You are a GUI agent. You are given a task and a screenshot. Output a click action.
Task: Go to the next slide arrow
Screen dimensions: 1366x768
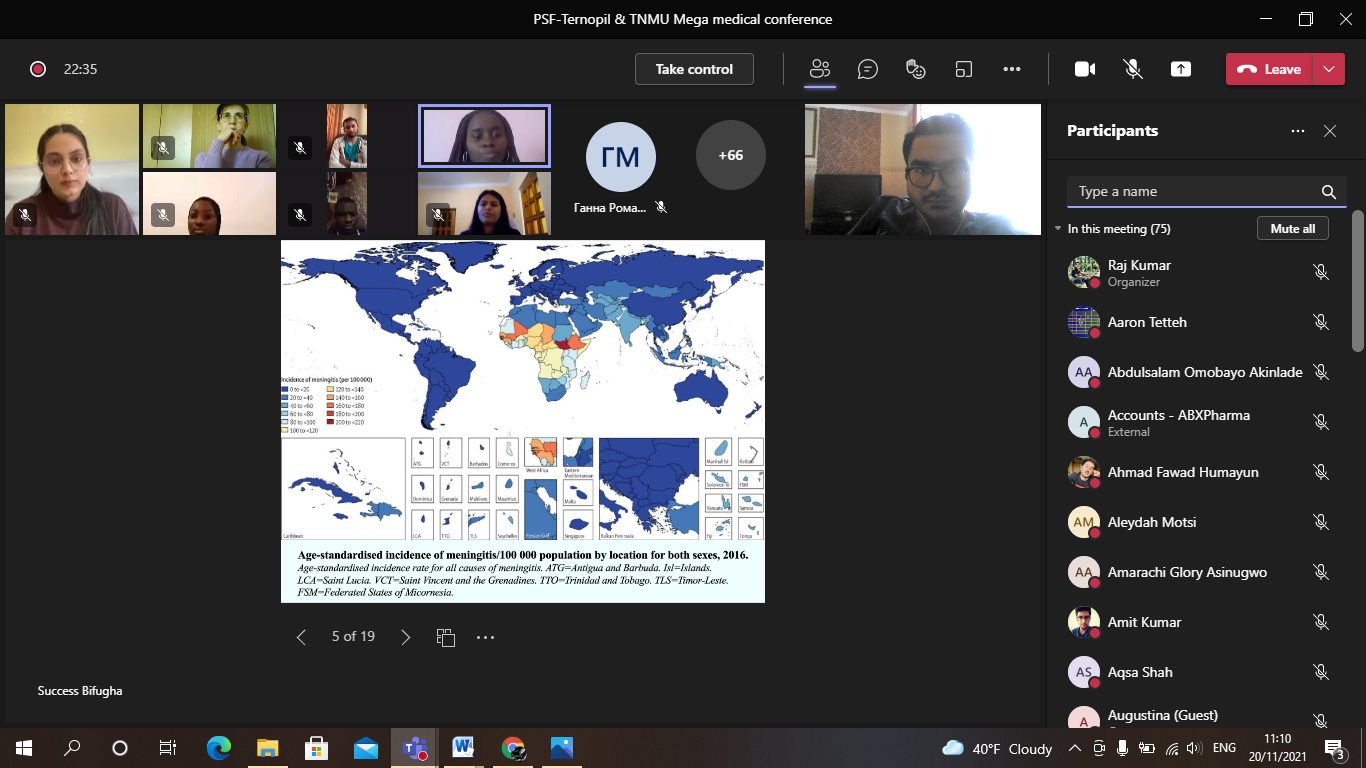[405, 637]
